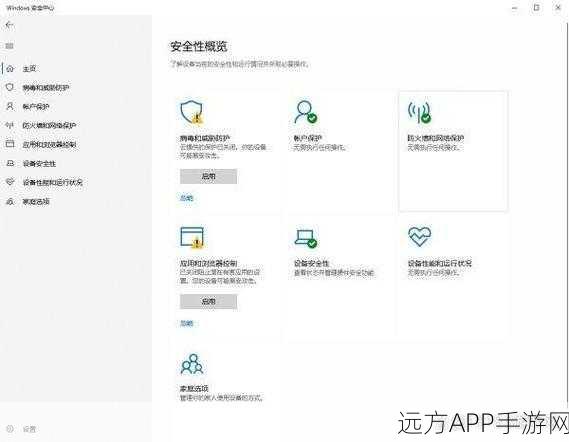Click the subtitle text below 安全性概览
This screenshot has height=442, width=569.
point(240,64)
